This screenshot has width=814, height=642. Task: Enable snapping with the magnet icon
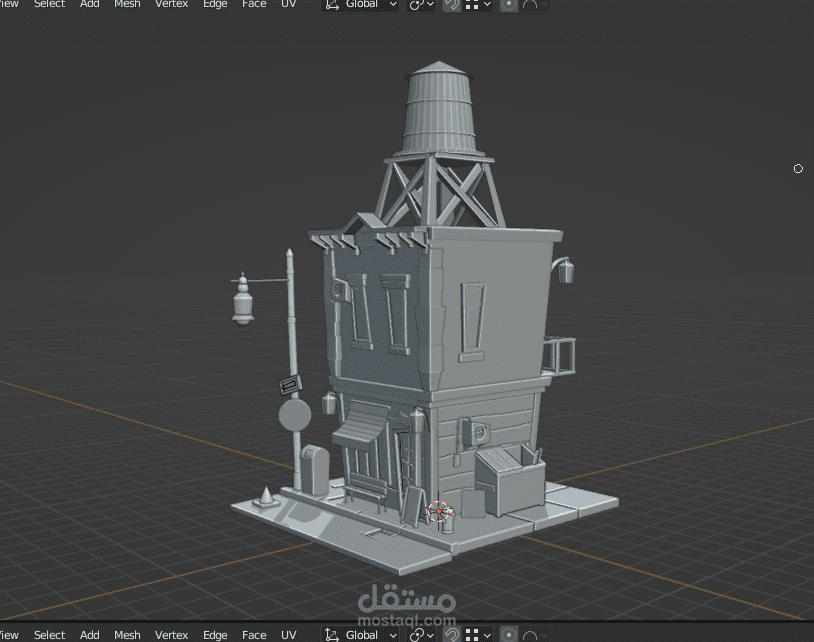[452, 5]
